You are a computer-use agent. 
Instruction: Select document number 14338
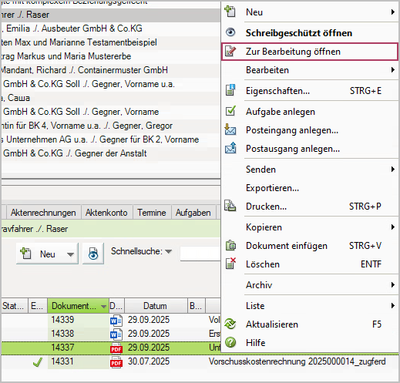tap(63, 334)
